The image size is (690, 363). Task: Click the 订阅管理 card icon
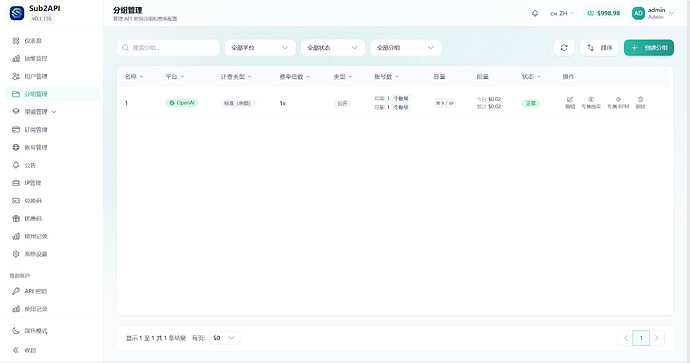pyautogui.click(x=16, y=129)
